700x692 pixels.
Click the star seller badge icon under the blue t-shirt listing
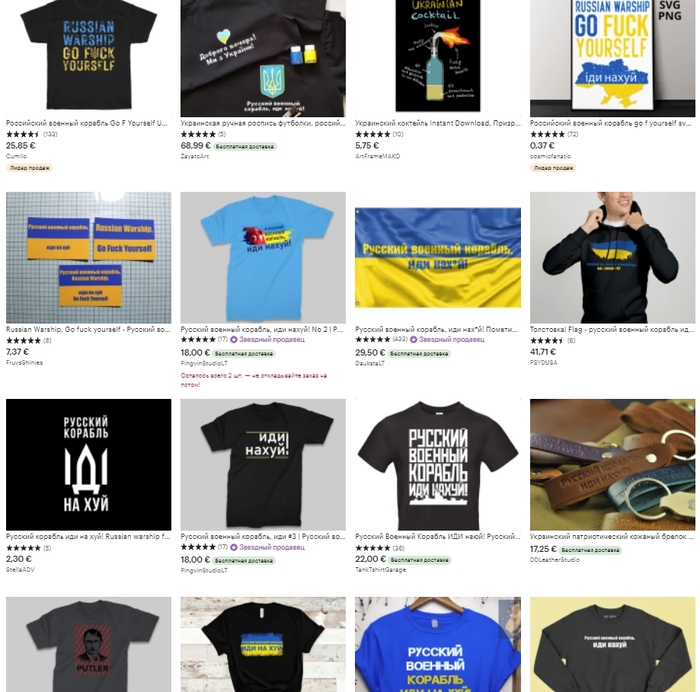pyautogui.click(x=233, y=340)
